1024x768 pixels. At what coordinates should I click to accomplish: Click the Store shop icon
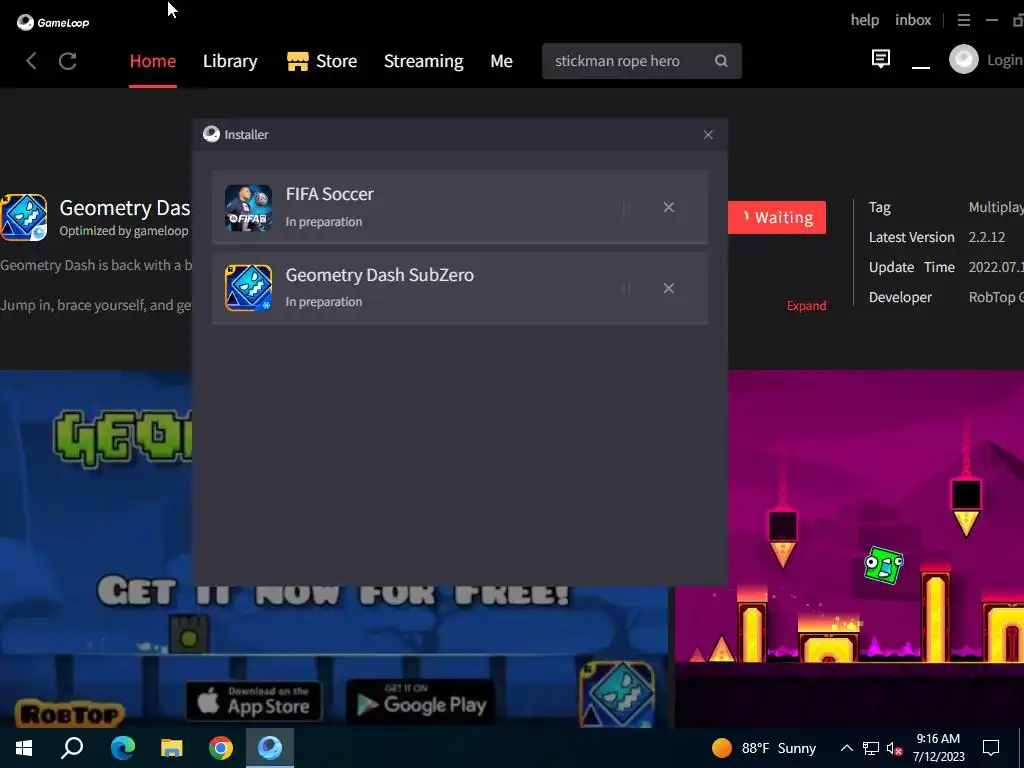coord(298,61)
